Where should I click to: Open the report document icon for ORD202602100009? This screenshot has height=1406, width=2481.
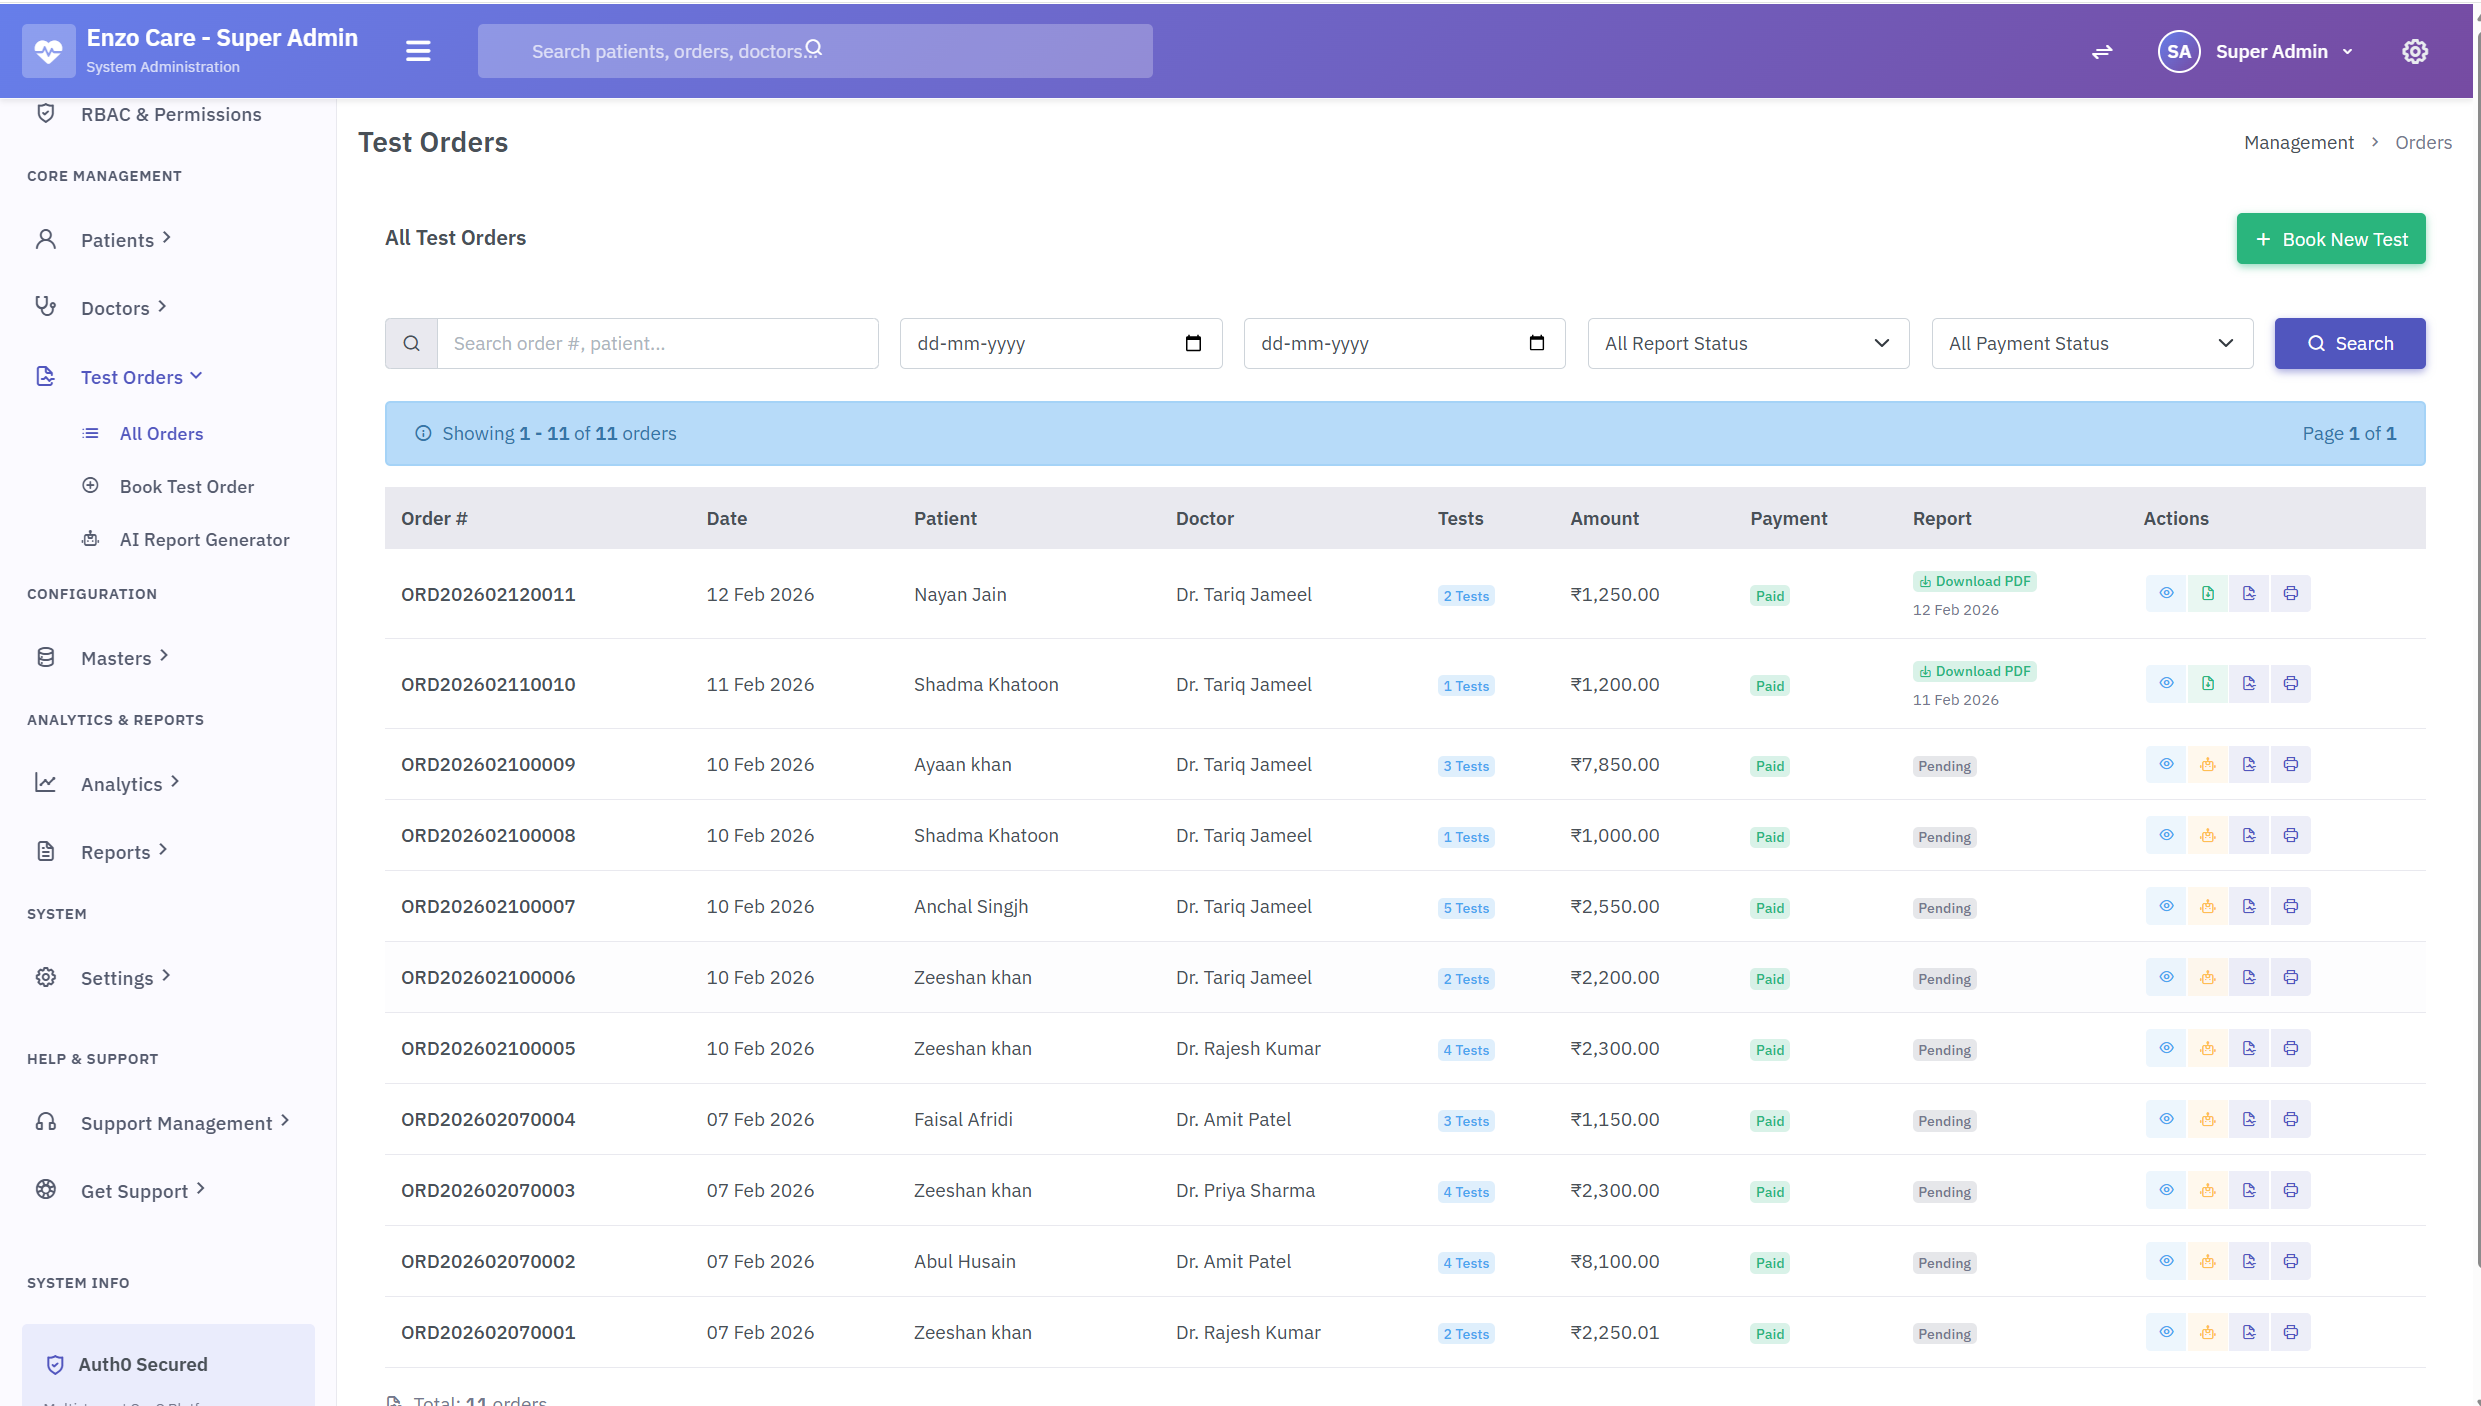[x=2249, y=764]
